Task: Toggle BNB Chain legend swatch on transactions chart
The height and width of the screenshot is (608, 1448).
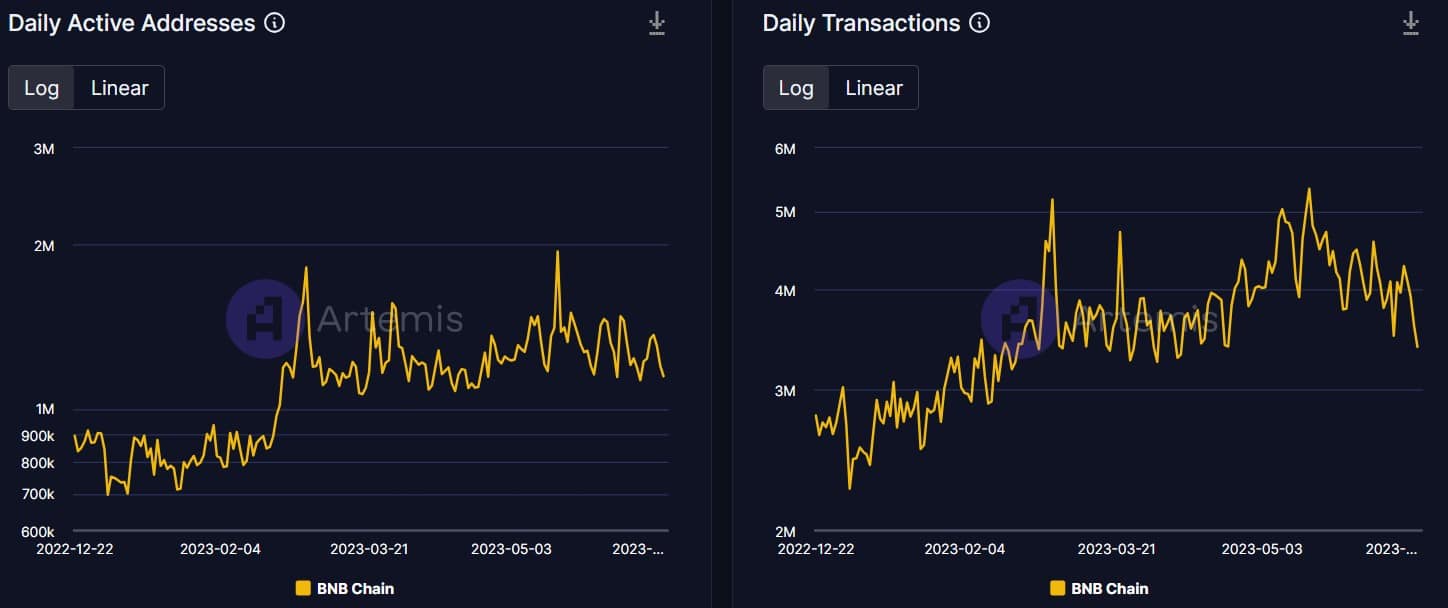Action: click(x=1058, y=588)
